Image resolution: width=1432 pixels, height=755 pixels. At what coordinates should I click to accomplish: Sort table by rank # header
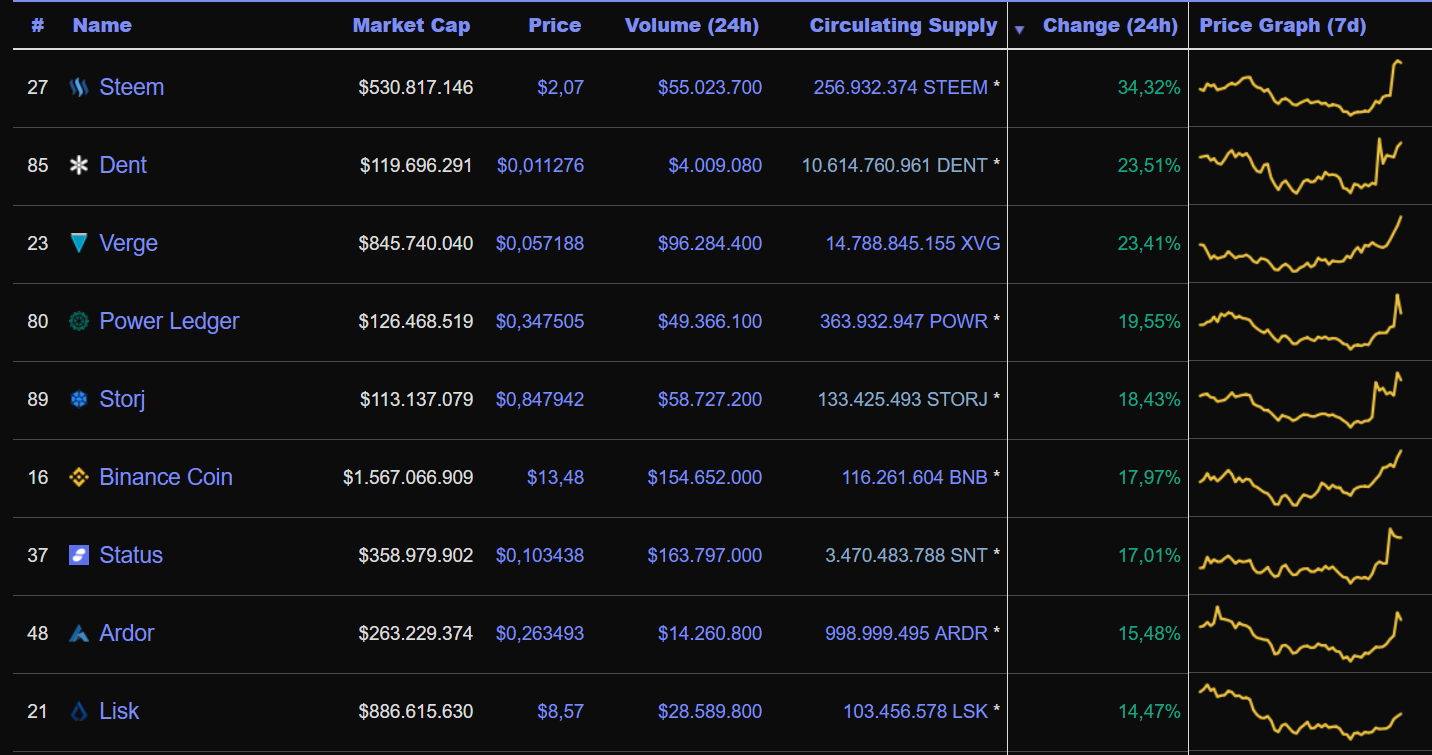37,26
